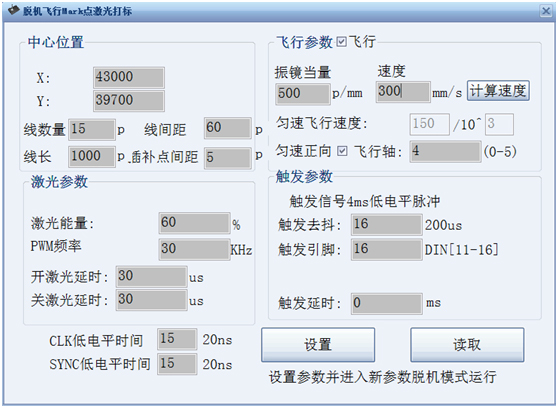
Task: Click the laser marking app icon in title bar
Action: point(14,10)
